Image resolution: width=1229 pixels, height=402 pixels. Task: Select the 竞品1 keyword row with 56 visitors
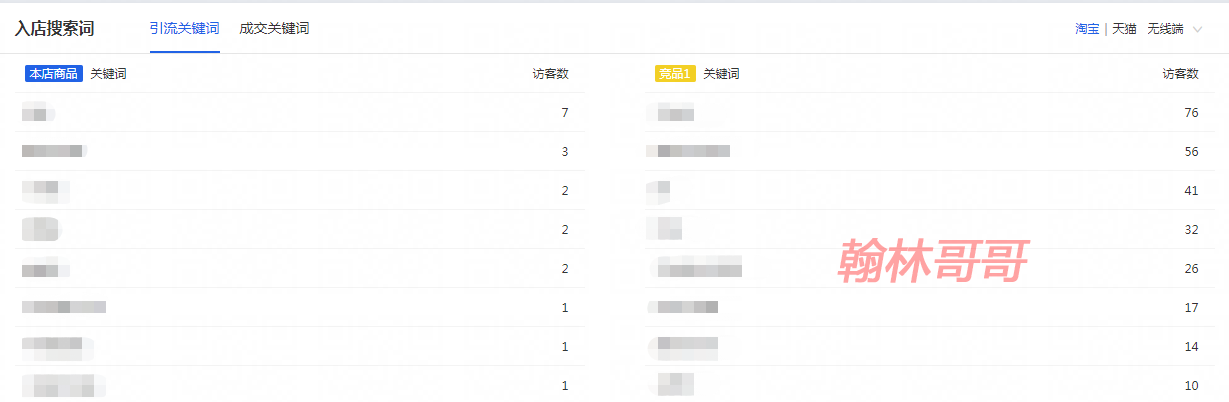pyautogui.click(x=930, y=151)
